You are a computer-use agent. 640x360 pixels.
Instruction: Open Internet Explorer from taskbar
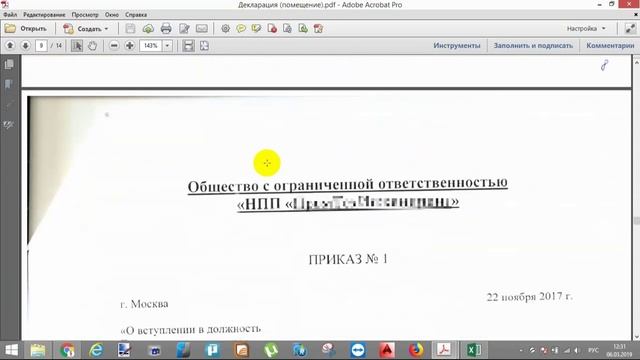[96, 350]
